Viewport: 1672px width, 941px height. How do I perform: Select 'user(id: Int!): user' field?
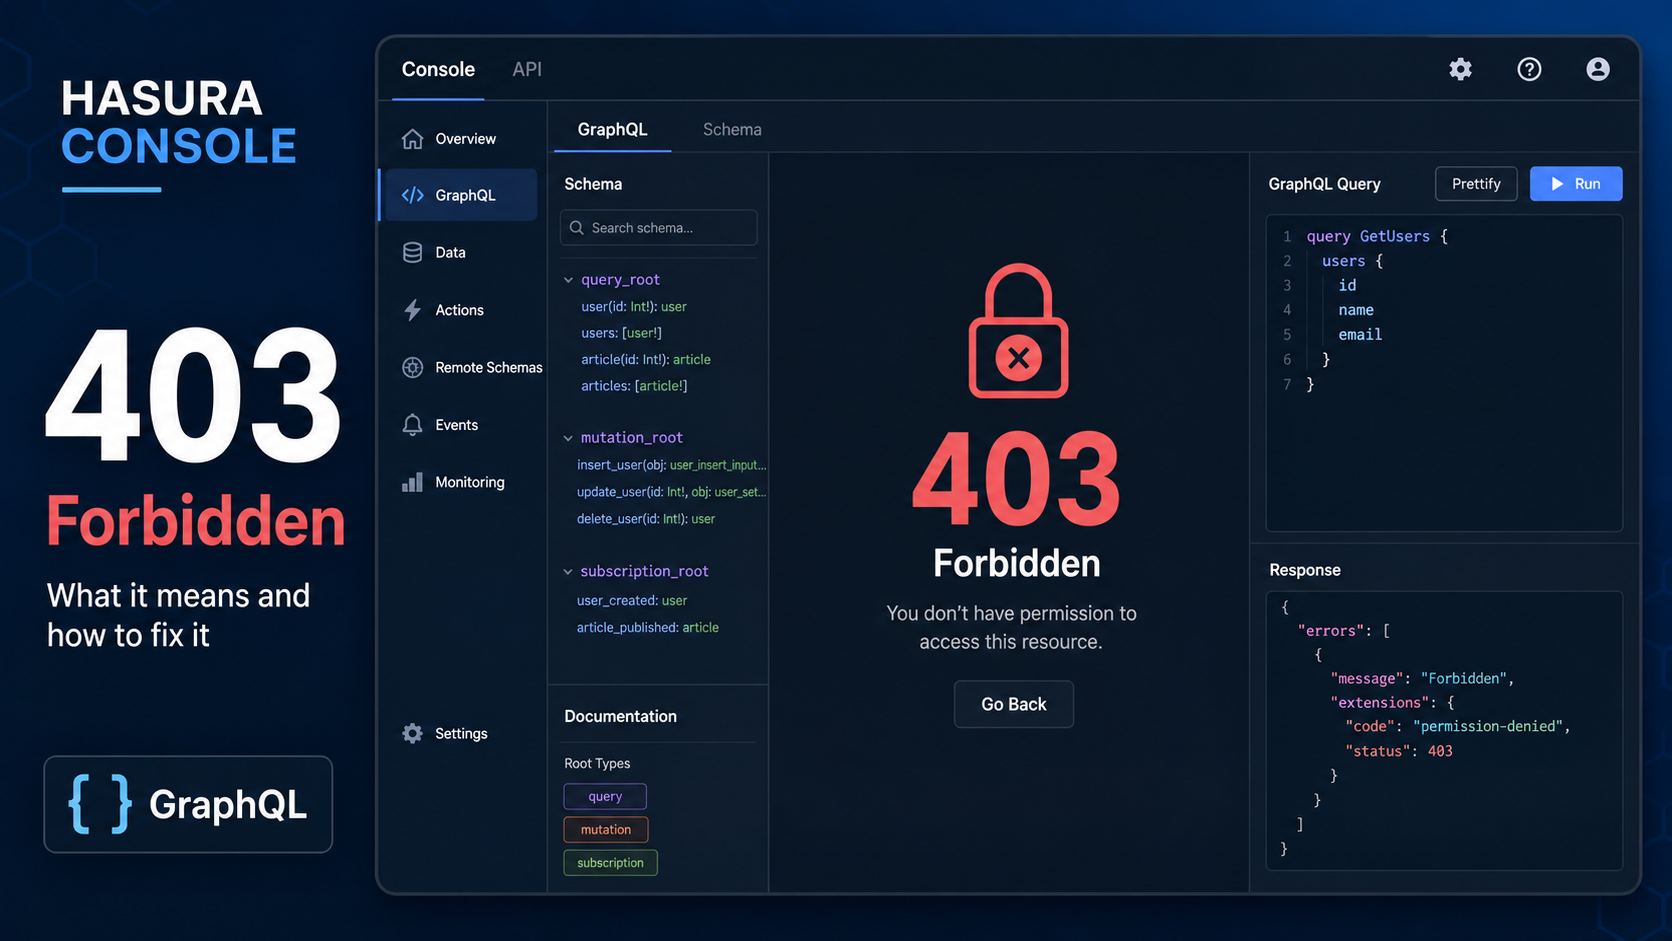pos(634,307)
